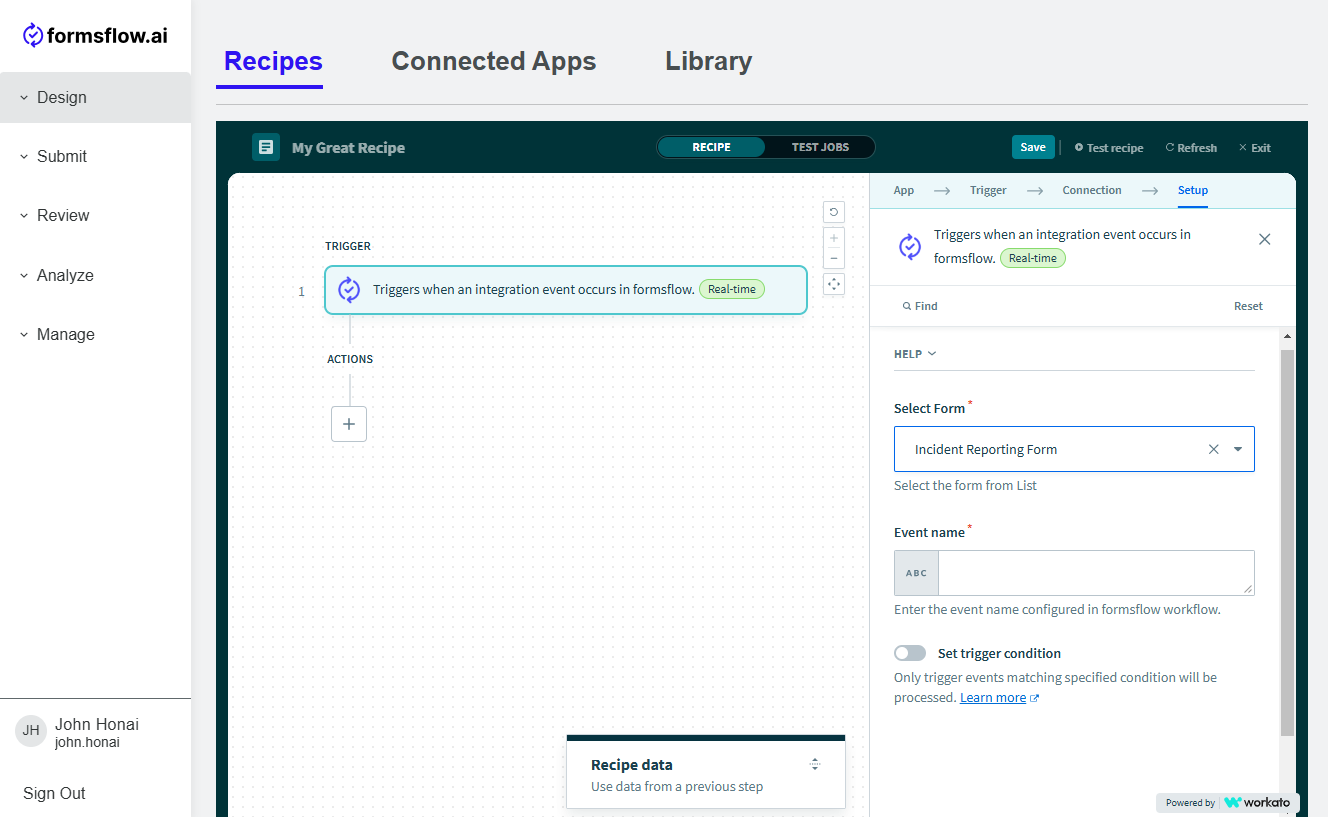Click the formsflow.ai logo
The image size is (1328, 817).
tap(95, 36)
